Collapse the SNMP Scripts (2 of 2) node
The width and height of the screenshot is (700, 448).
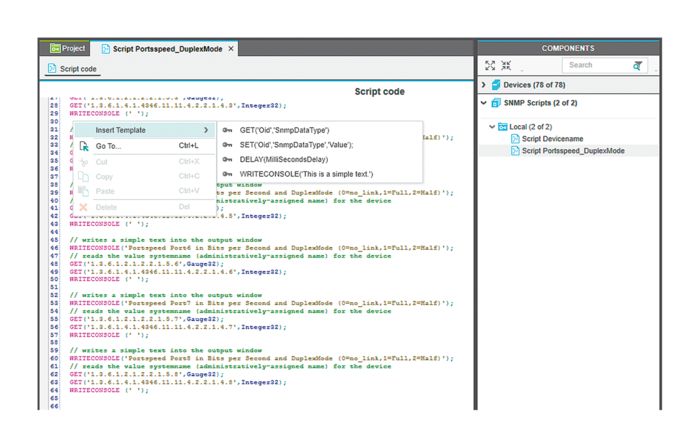tap(483, 103)
